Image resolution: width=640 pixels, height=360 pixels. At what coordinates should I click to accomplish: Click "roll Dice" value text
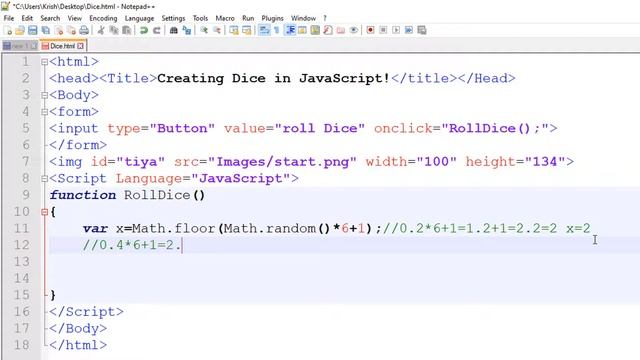(x=320, y=129)
